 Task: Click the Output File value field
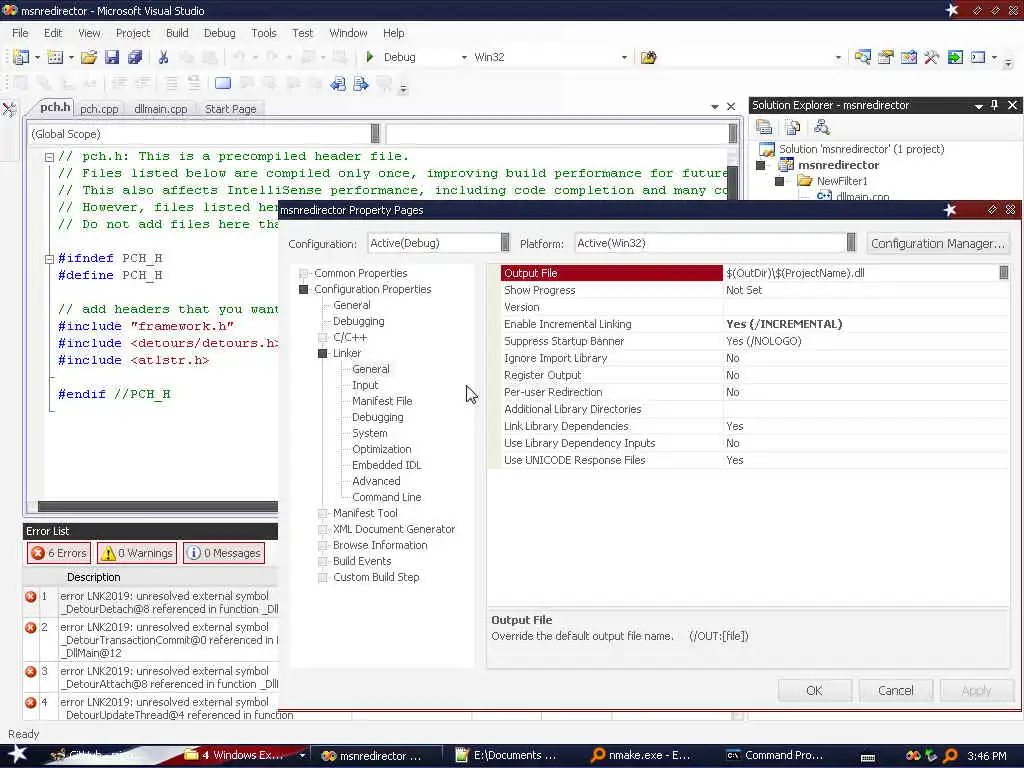[x=861, y=273]
